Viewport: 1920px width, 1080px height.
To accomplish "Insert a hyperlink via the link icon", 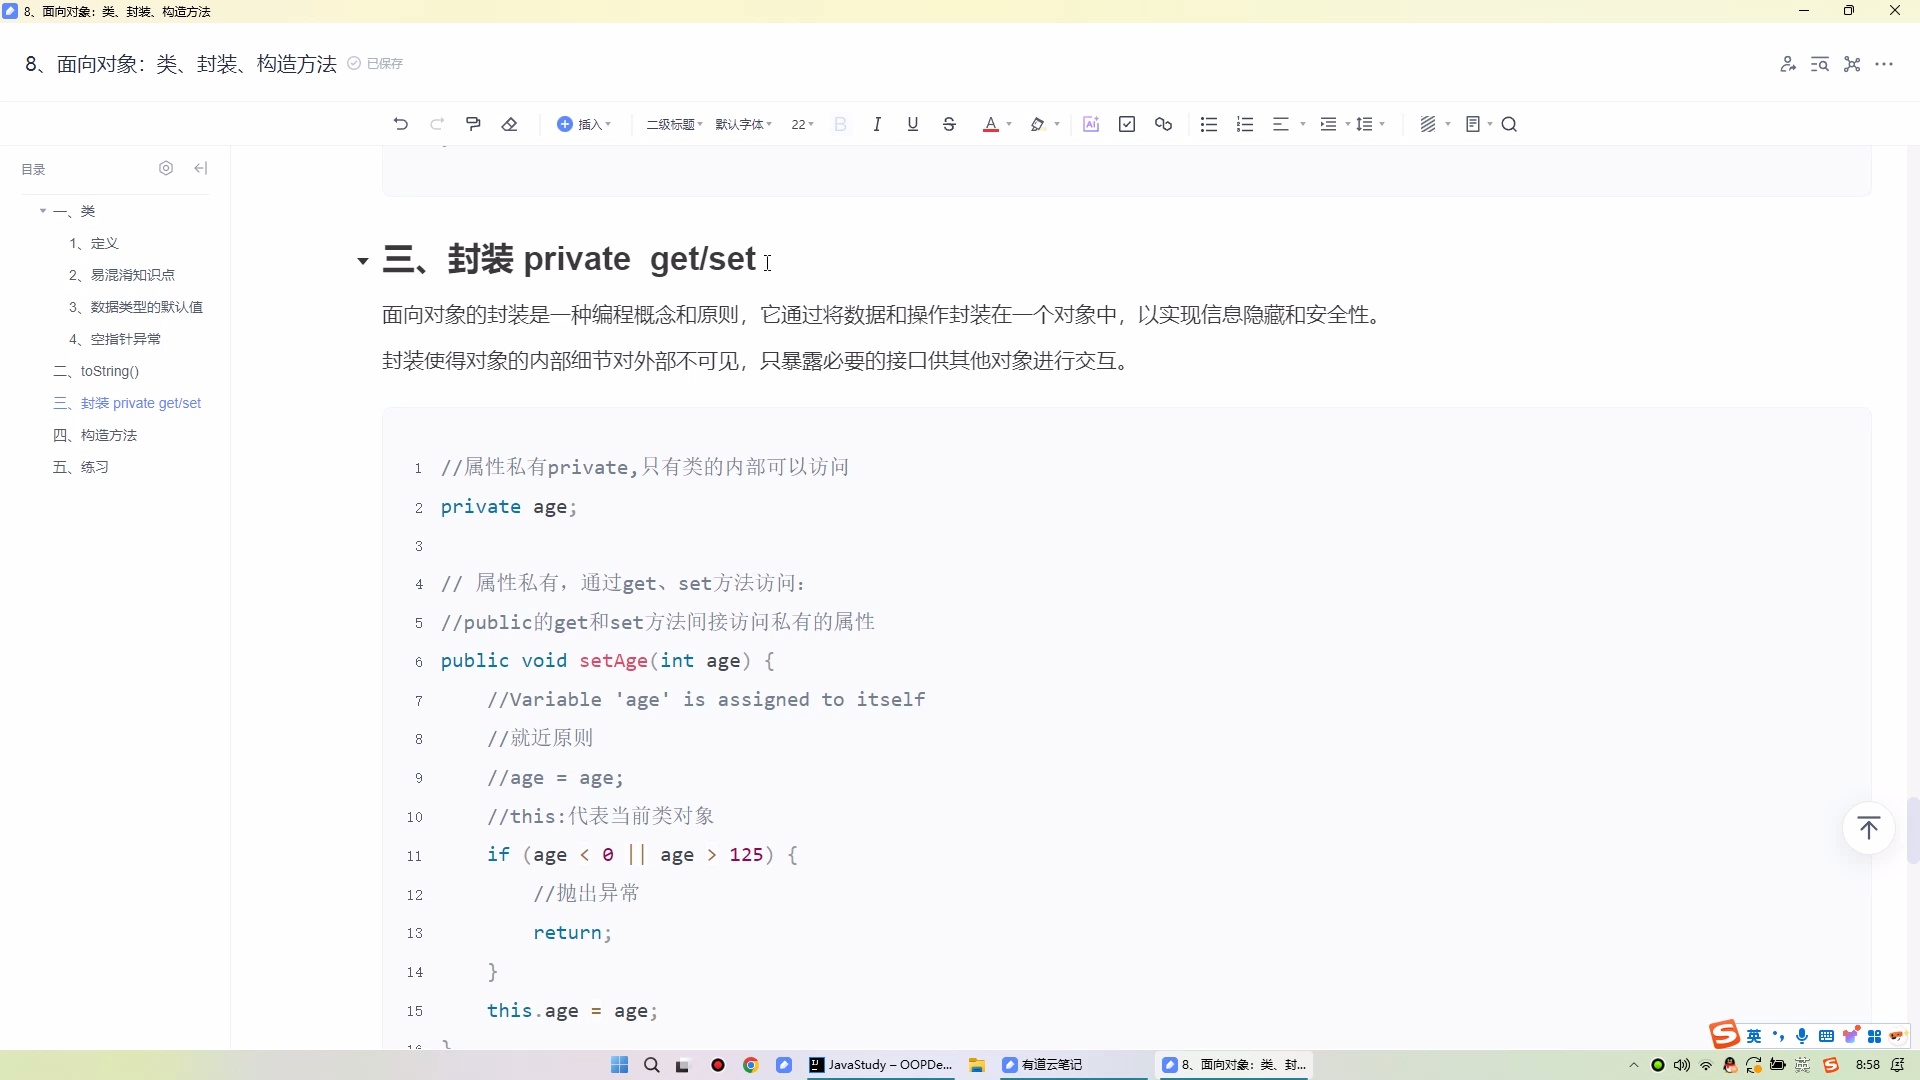I will pyautogui.click(x=1163, y=123).
